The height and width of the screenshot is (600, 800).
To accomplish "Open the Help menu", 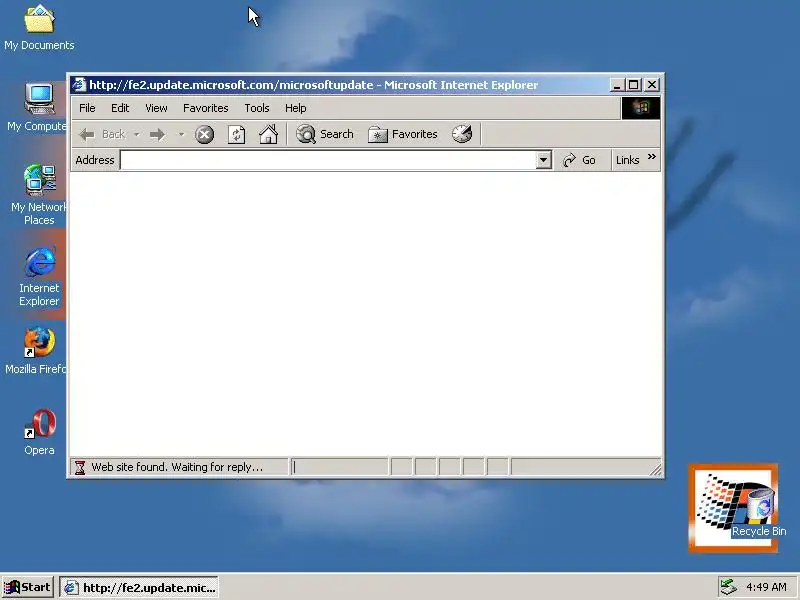I will [x=295, y=108].
